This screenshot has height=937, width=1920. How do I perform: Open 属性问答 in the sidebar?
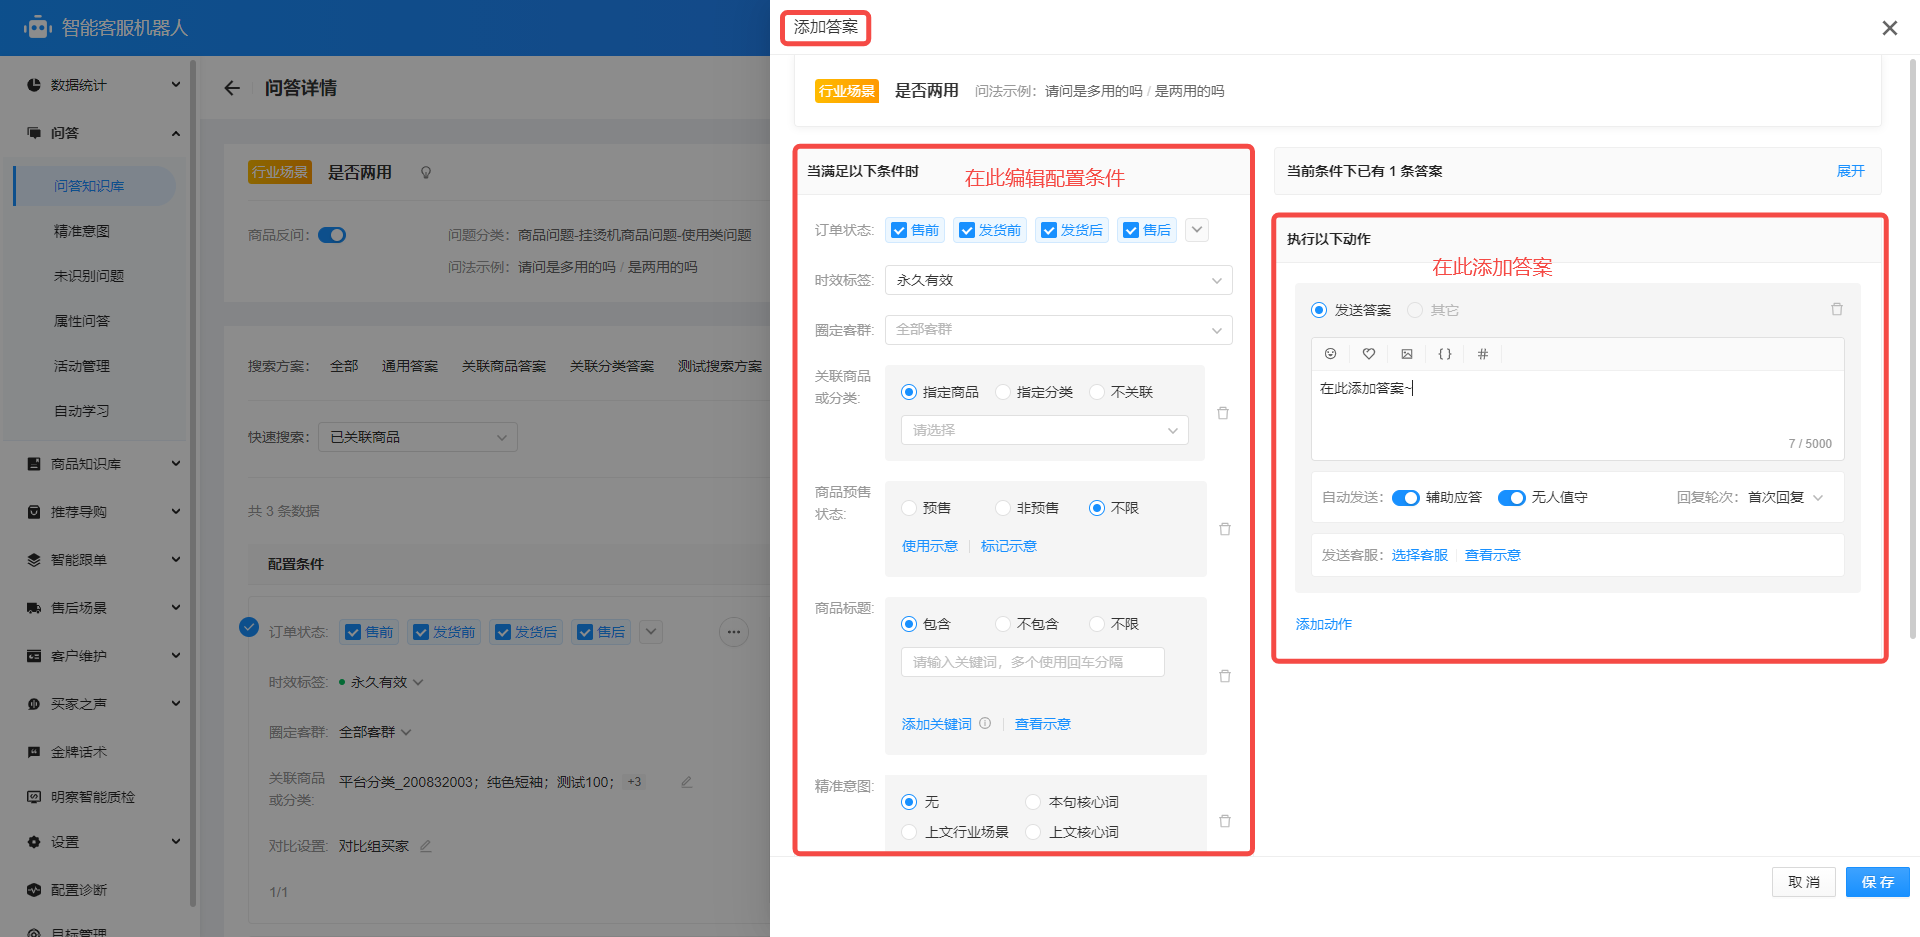pos(82,321)
